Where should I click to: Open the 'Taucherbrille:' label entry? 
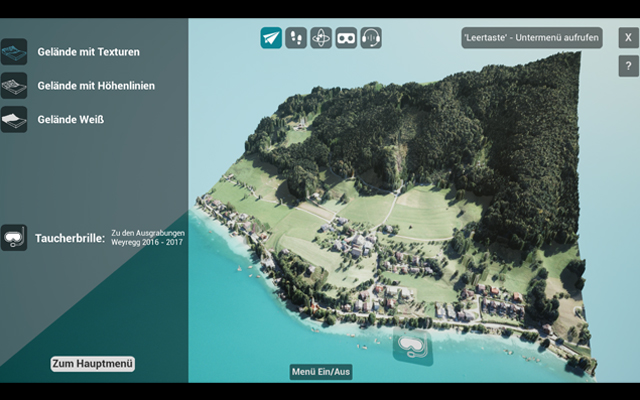[70, 238]
